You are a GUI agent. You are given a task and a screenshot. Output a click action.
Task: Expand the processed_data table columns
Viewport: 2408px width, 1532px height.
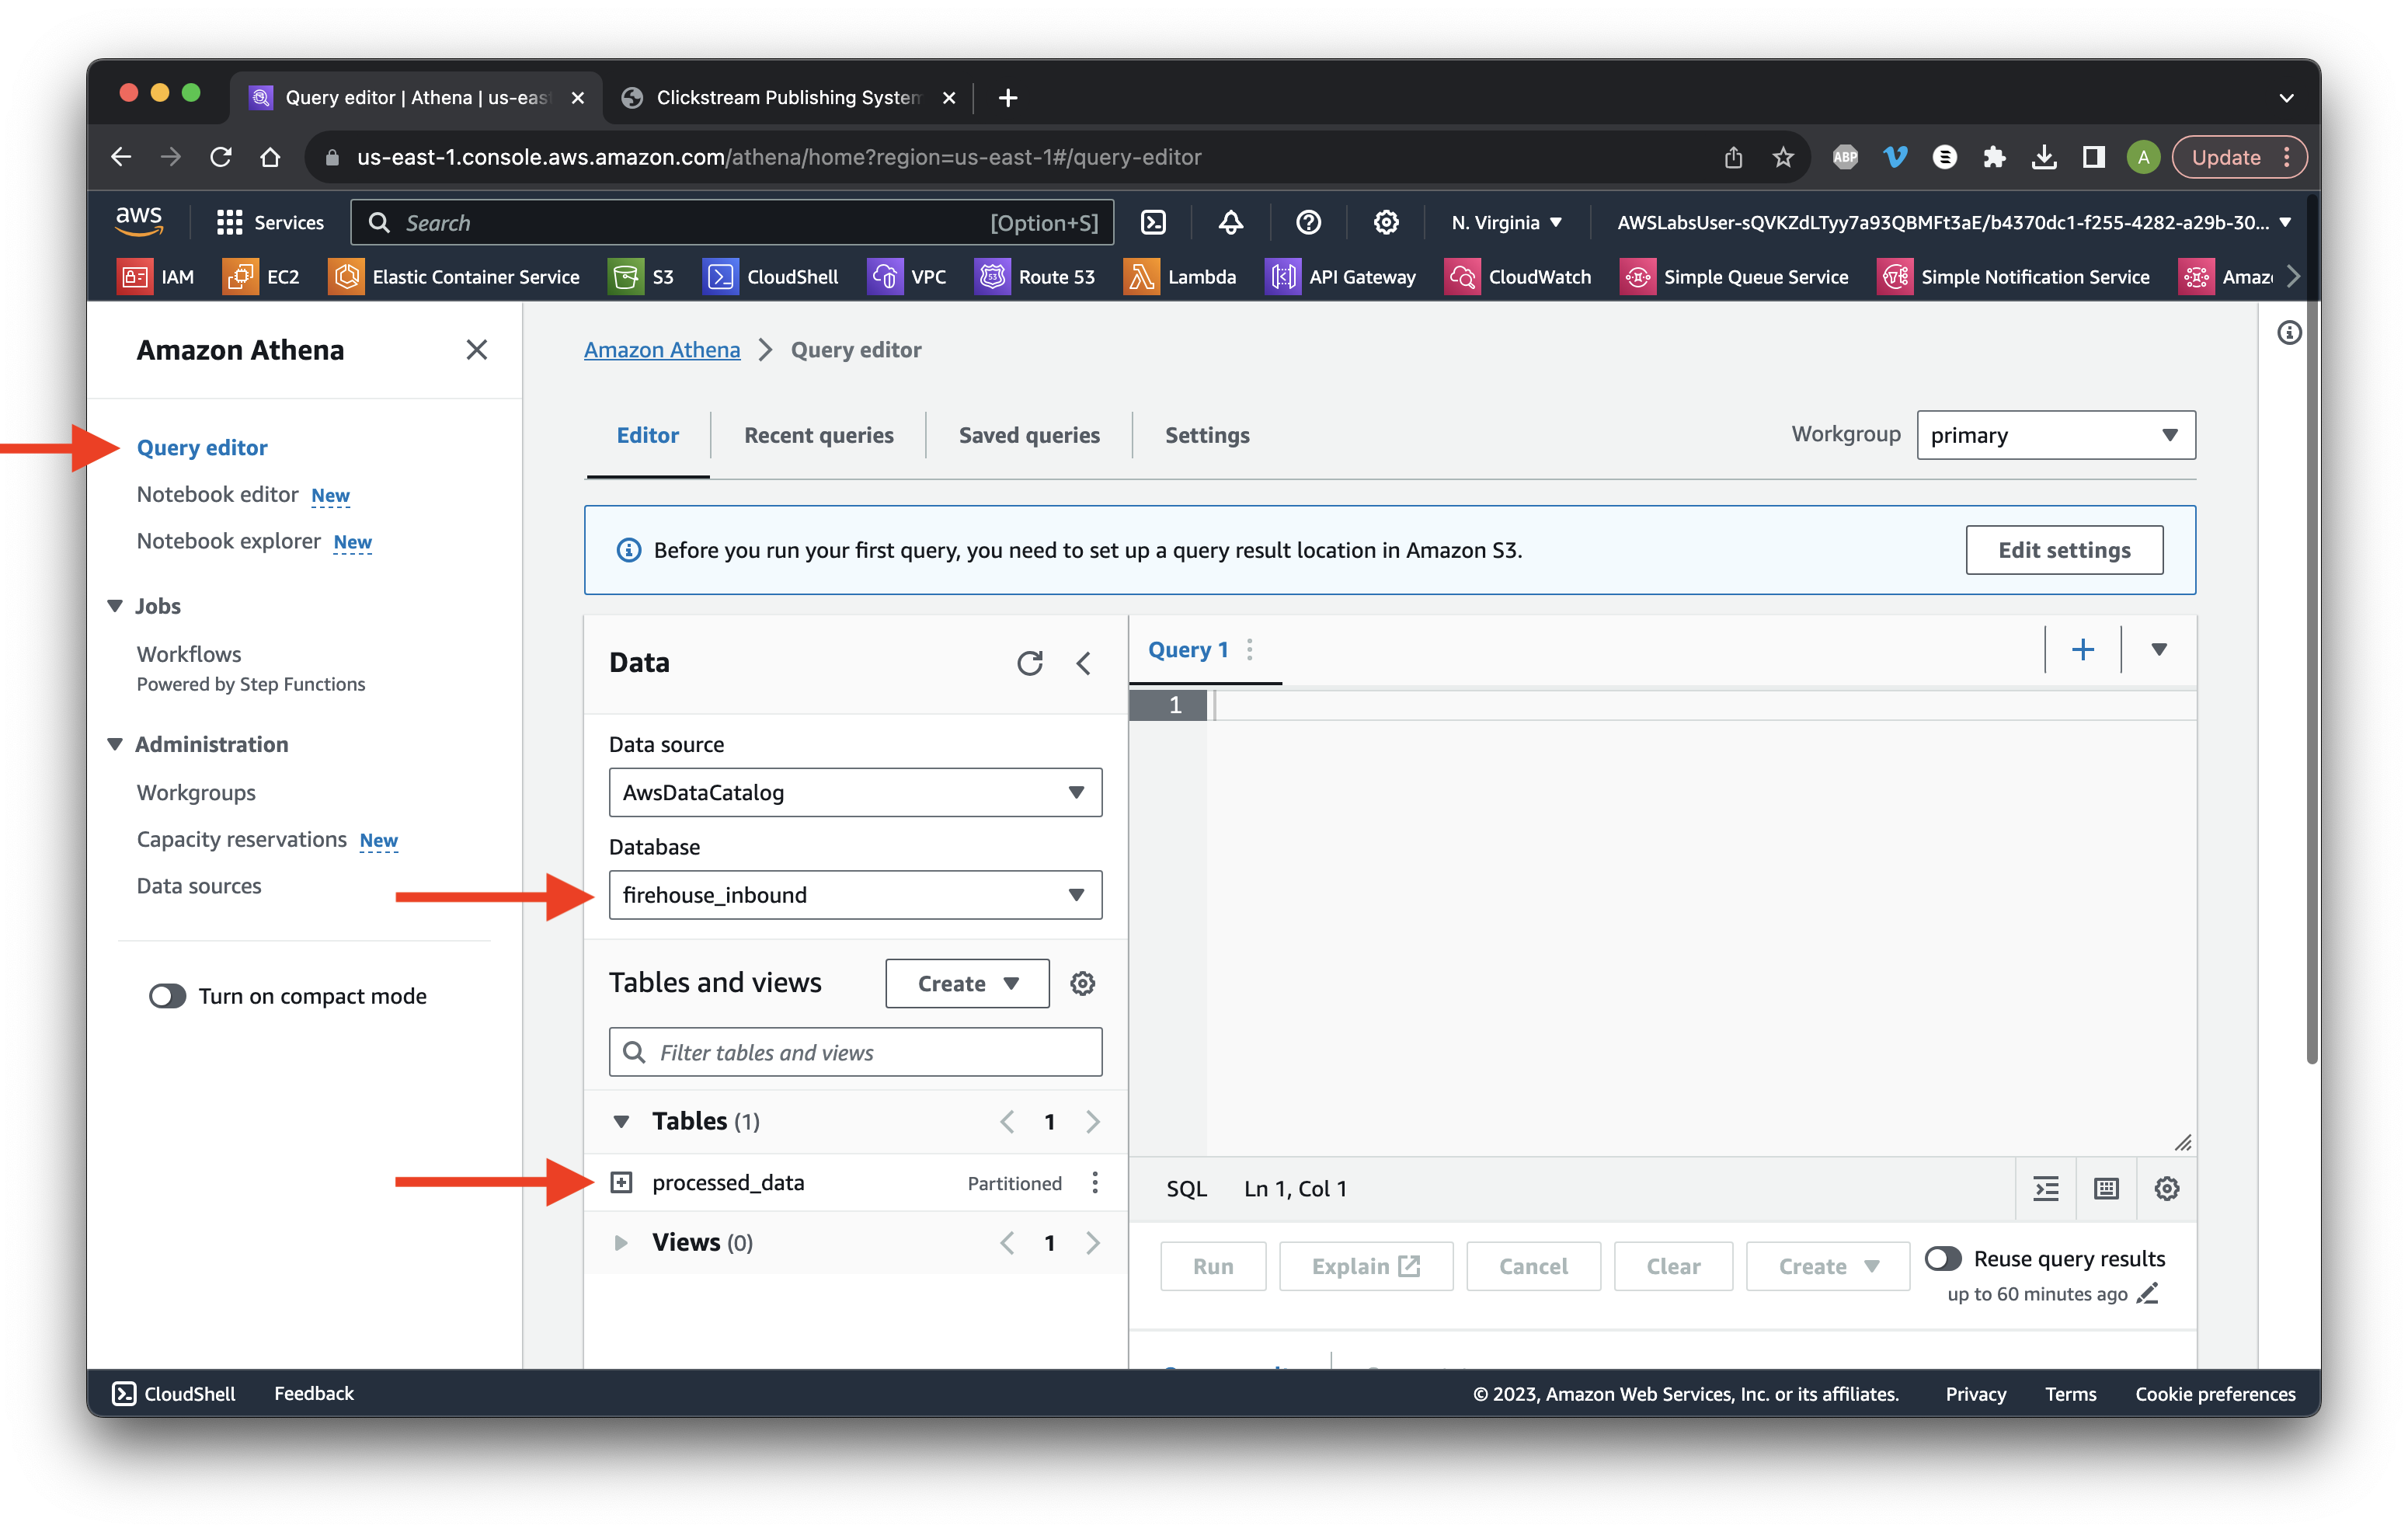pyautogui.click(x=621, y=1182)
